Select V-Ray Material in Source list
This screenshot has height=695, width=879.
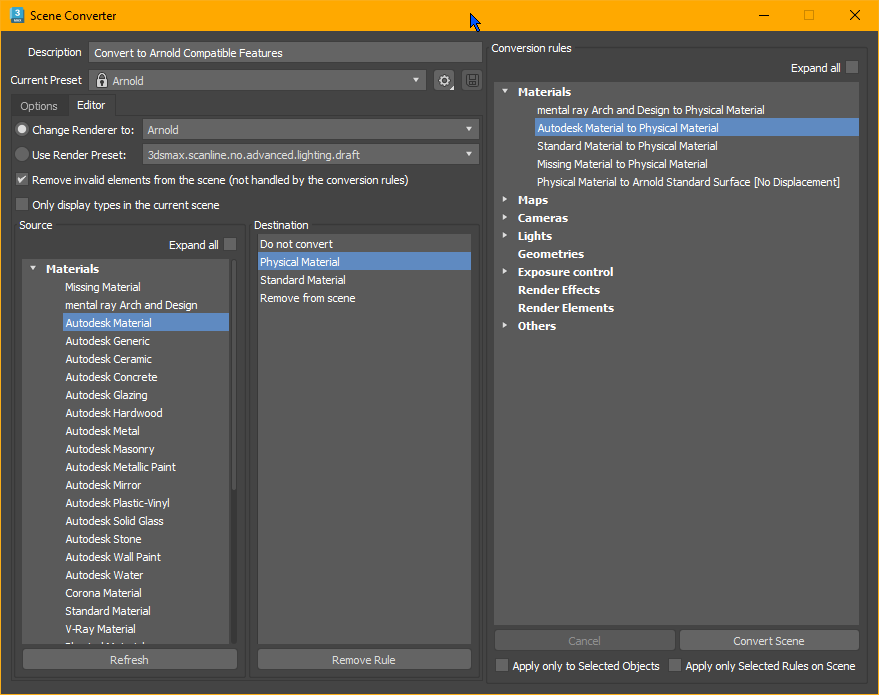tap(146, 629)
